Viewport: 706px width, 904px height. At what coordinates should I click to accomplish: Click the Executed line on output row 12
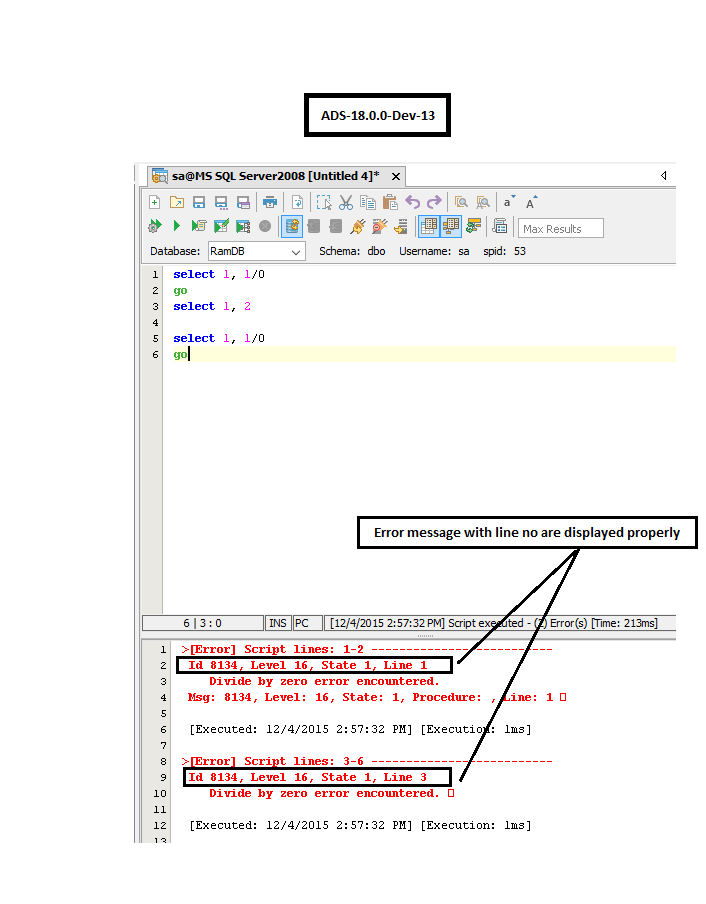(x=361, y=825)
